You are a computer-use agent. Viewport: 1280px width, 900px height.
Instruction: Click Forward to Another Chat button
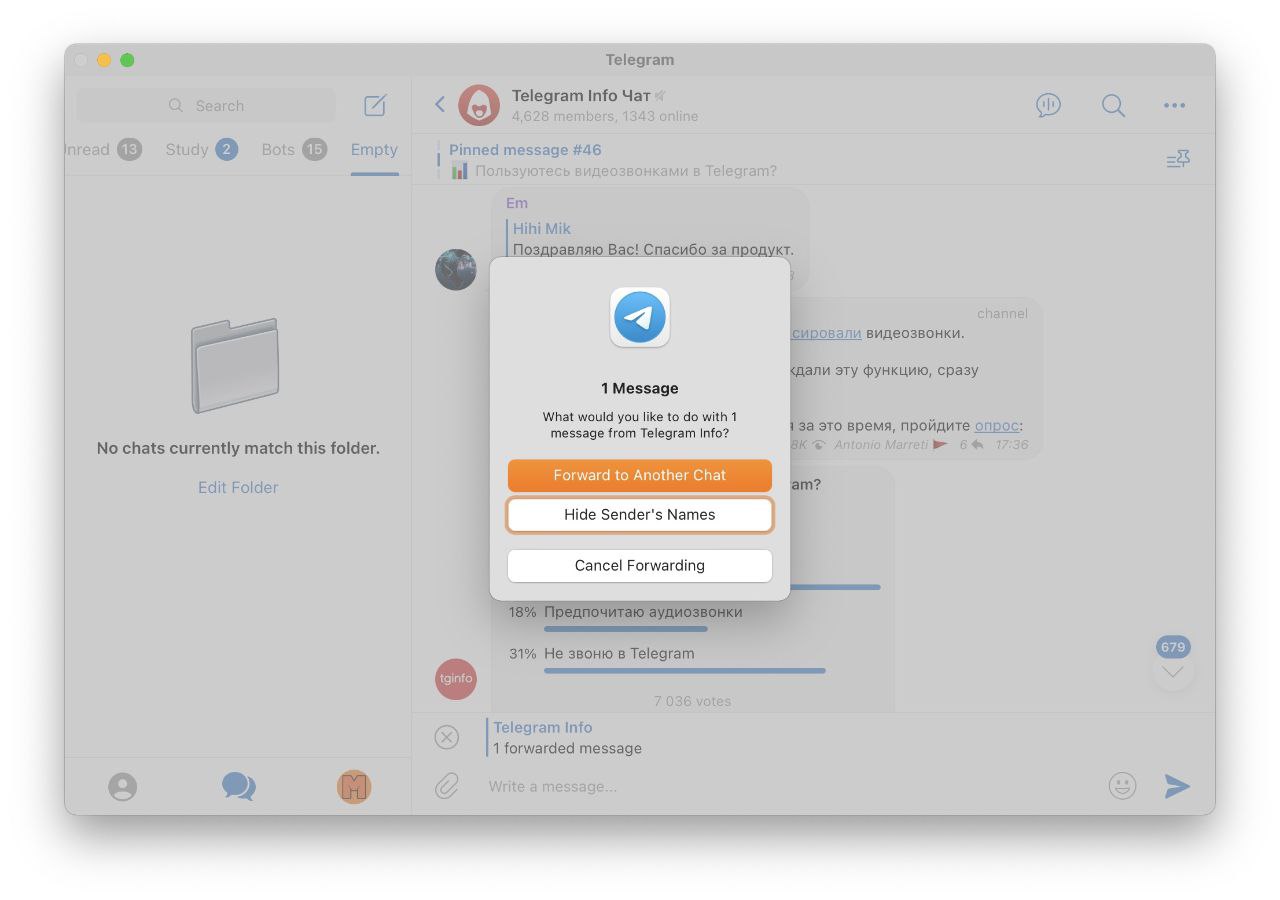coord(640,475)
